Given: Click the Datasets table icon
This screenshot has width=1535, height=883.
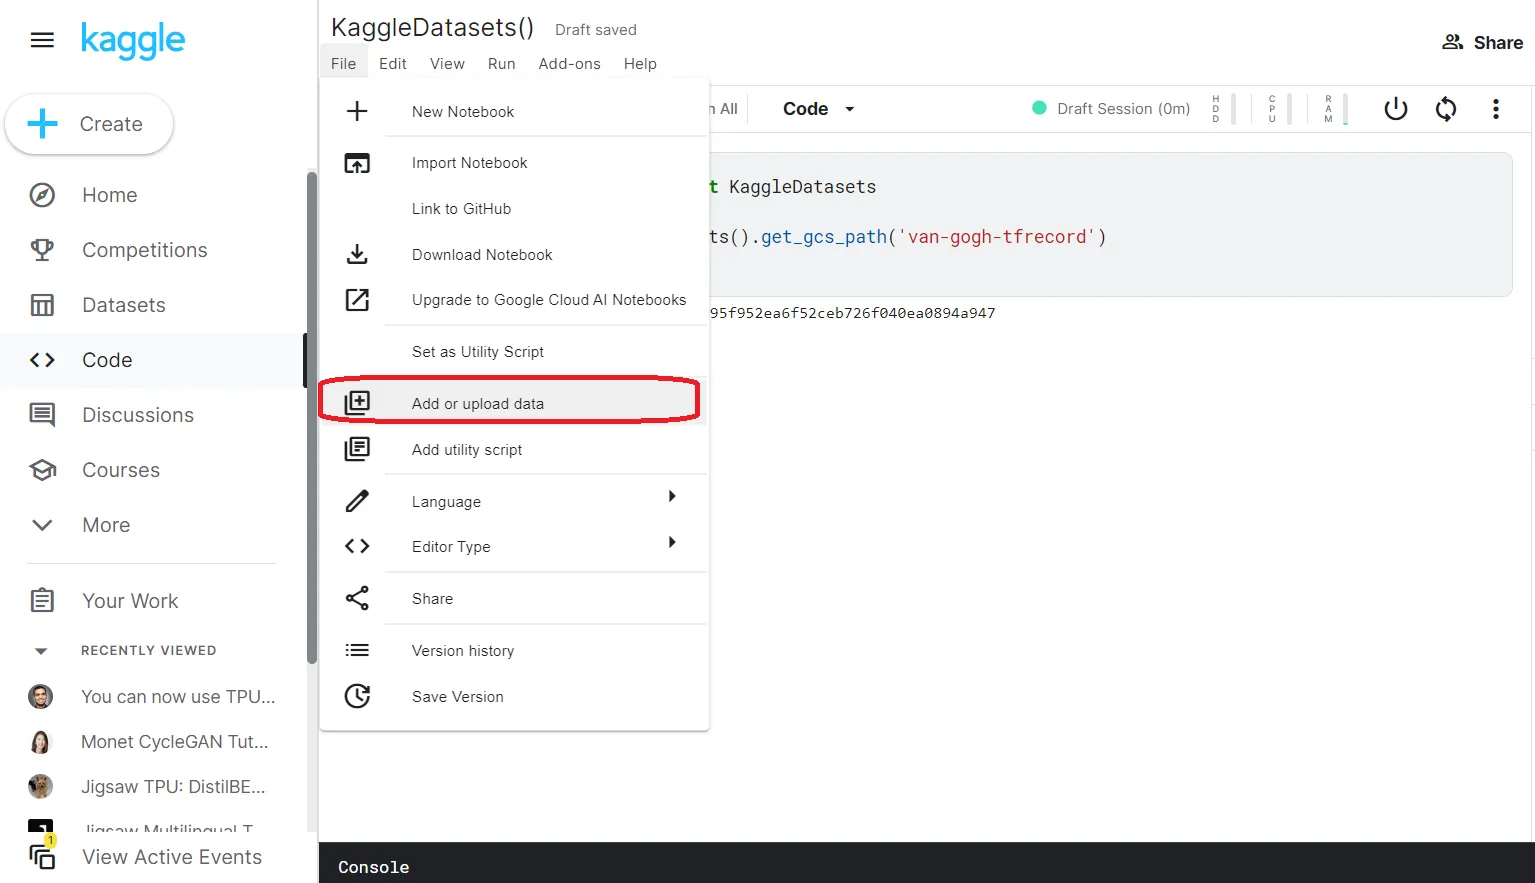Looking at the screenshot, I should (42, 305).
